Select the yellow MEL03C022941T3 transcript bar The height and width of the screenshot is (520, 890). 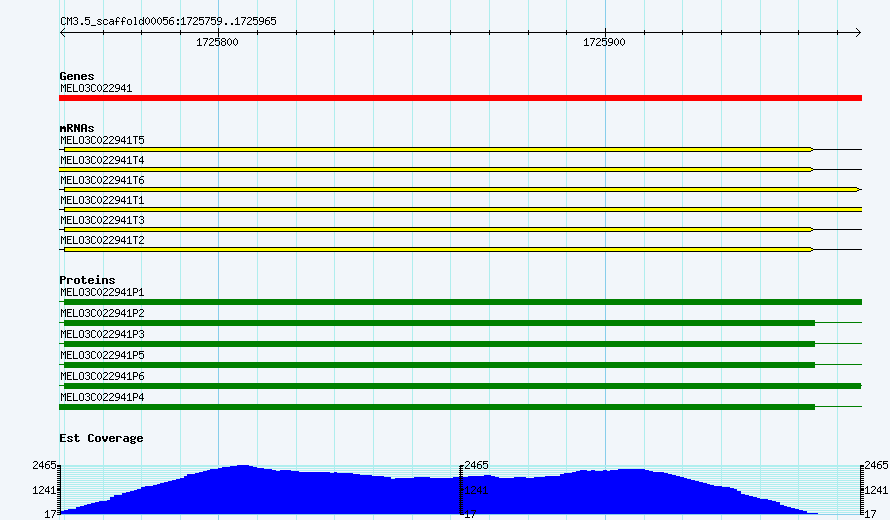438,229
